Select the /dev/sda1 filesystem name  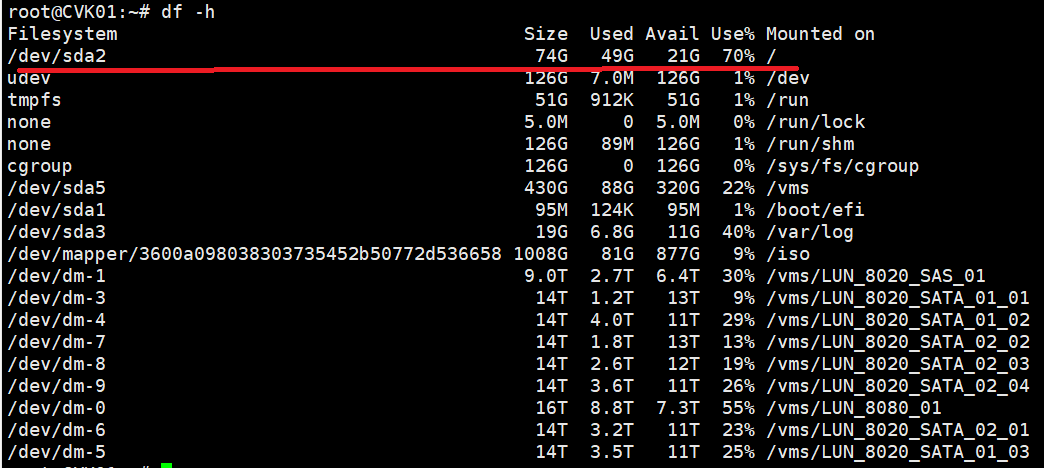click(x=57, y=210)
